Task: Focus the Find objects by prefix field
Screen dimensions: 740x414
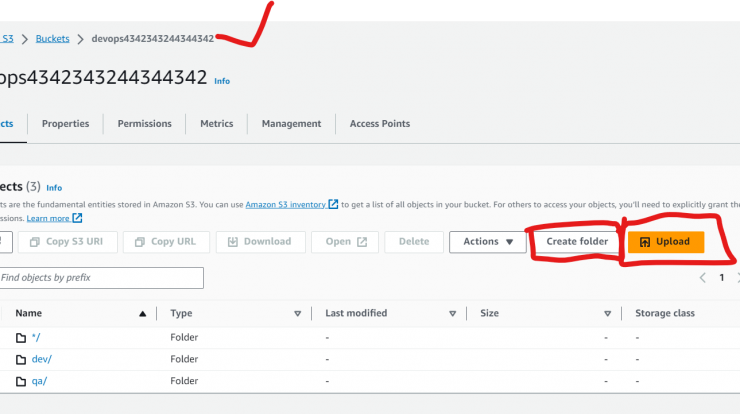Action: click(x=101, y=278)
